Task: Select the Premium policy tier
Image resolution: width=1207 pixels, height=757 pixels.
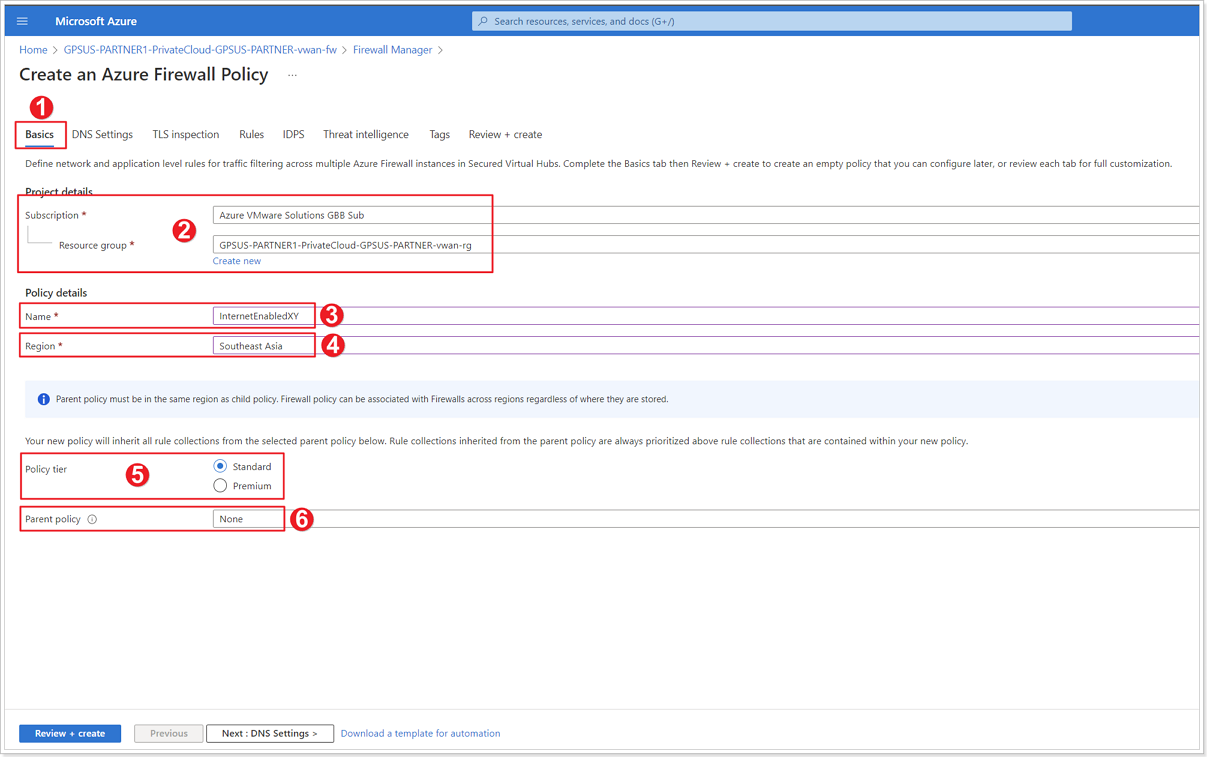Action: [x=220, y=486]
